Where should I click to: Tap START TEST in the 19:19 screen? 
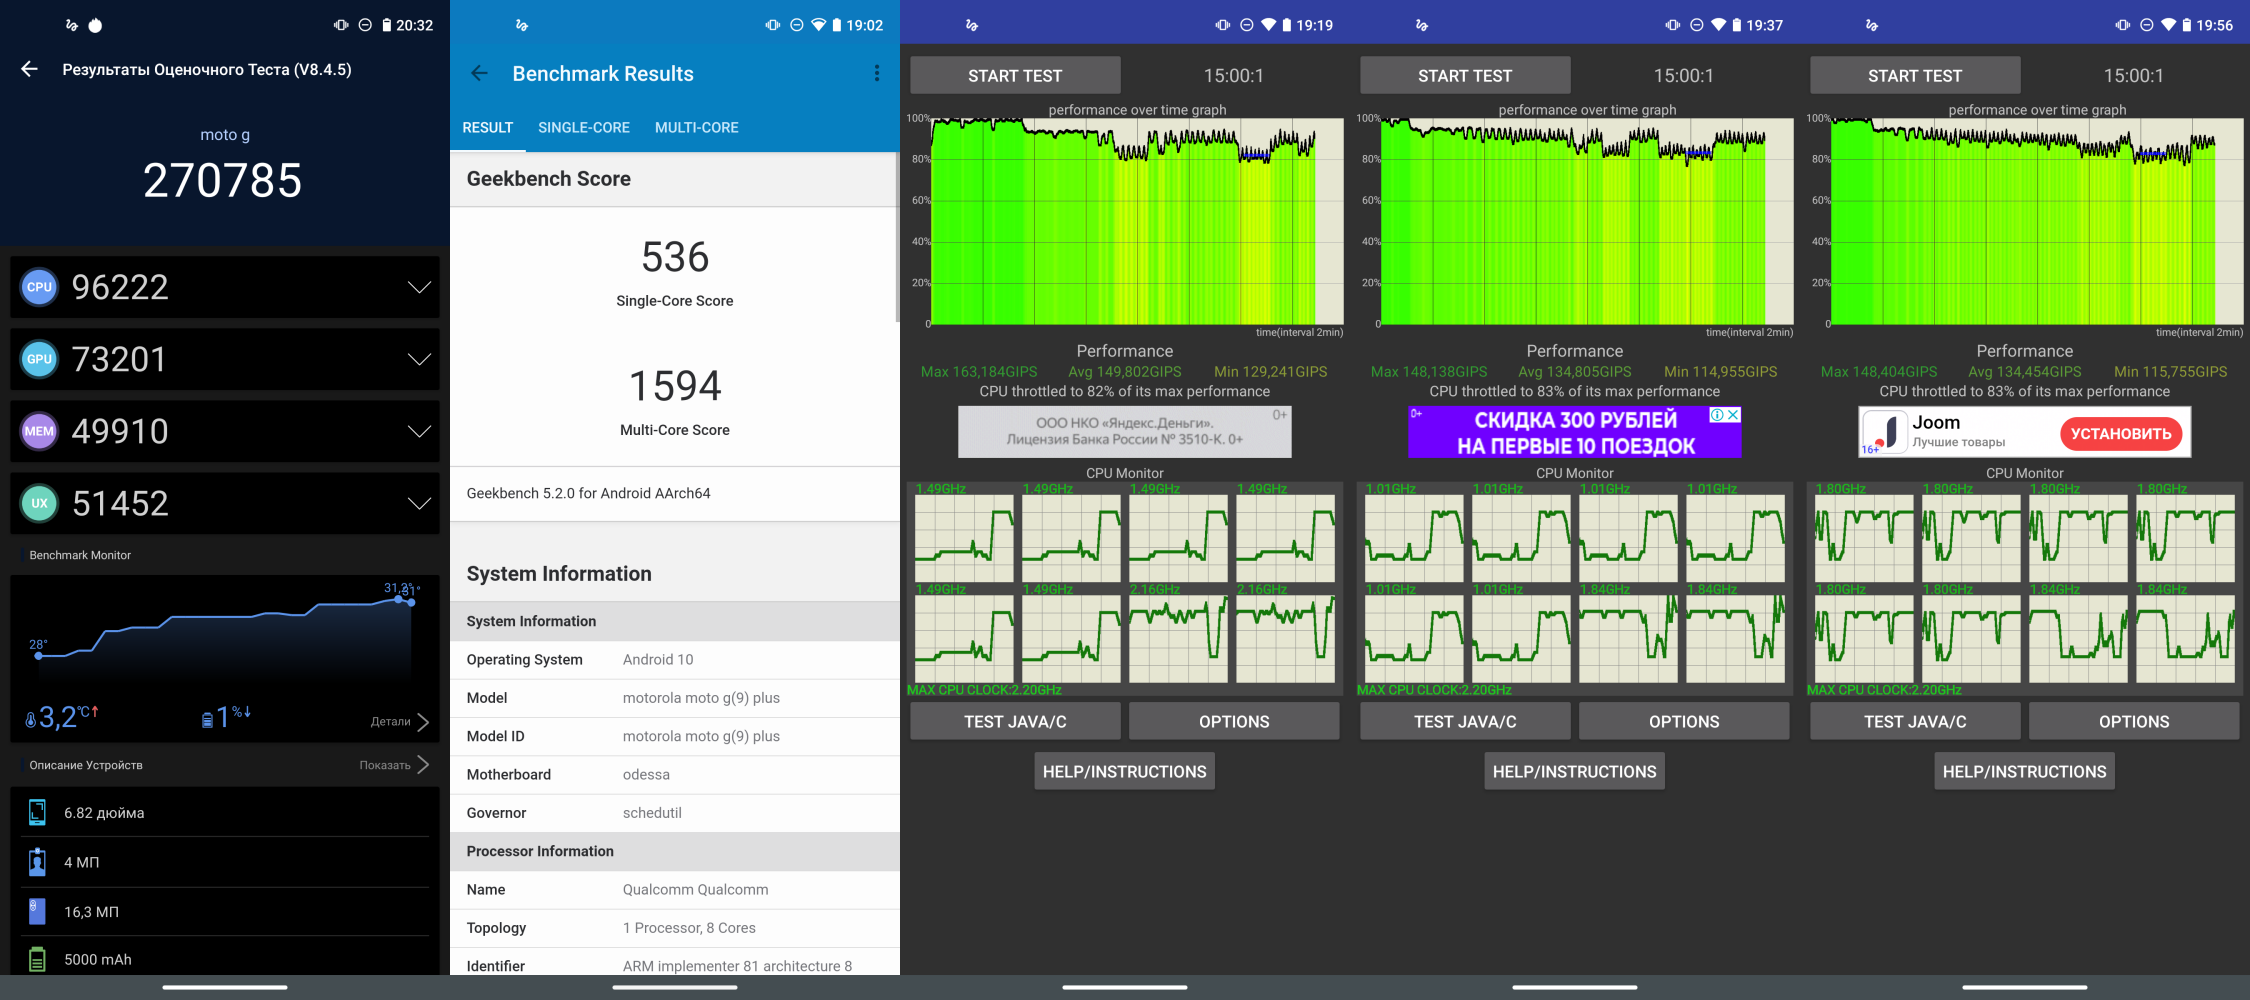(x=1015, y=75)
